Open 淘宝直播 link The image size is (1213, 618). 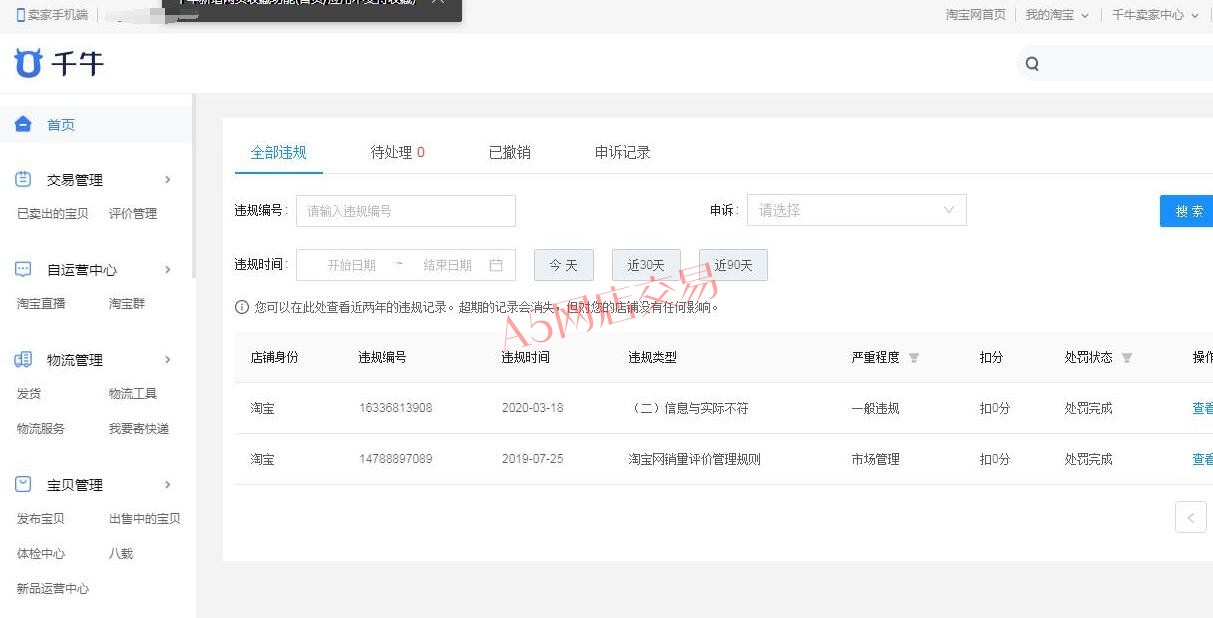tap(41, 303)
